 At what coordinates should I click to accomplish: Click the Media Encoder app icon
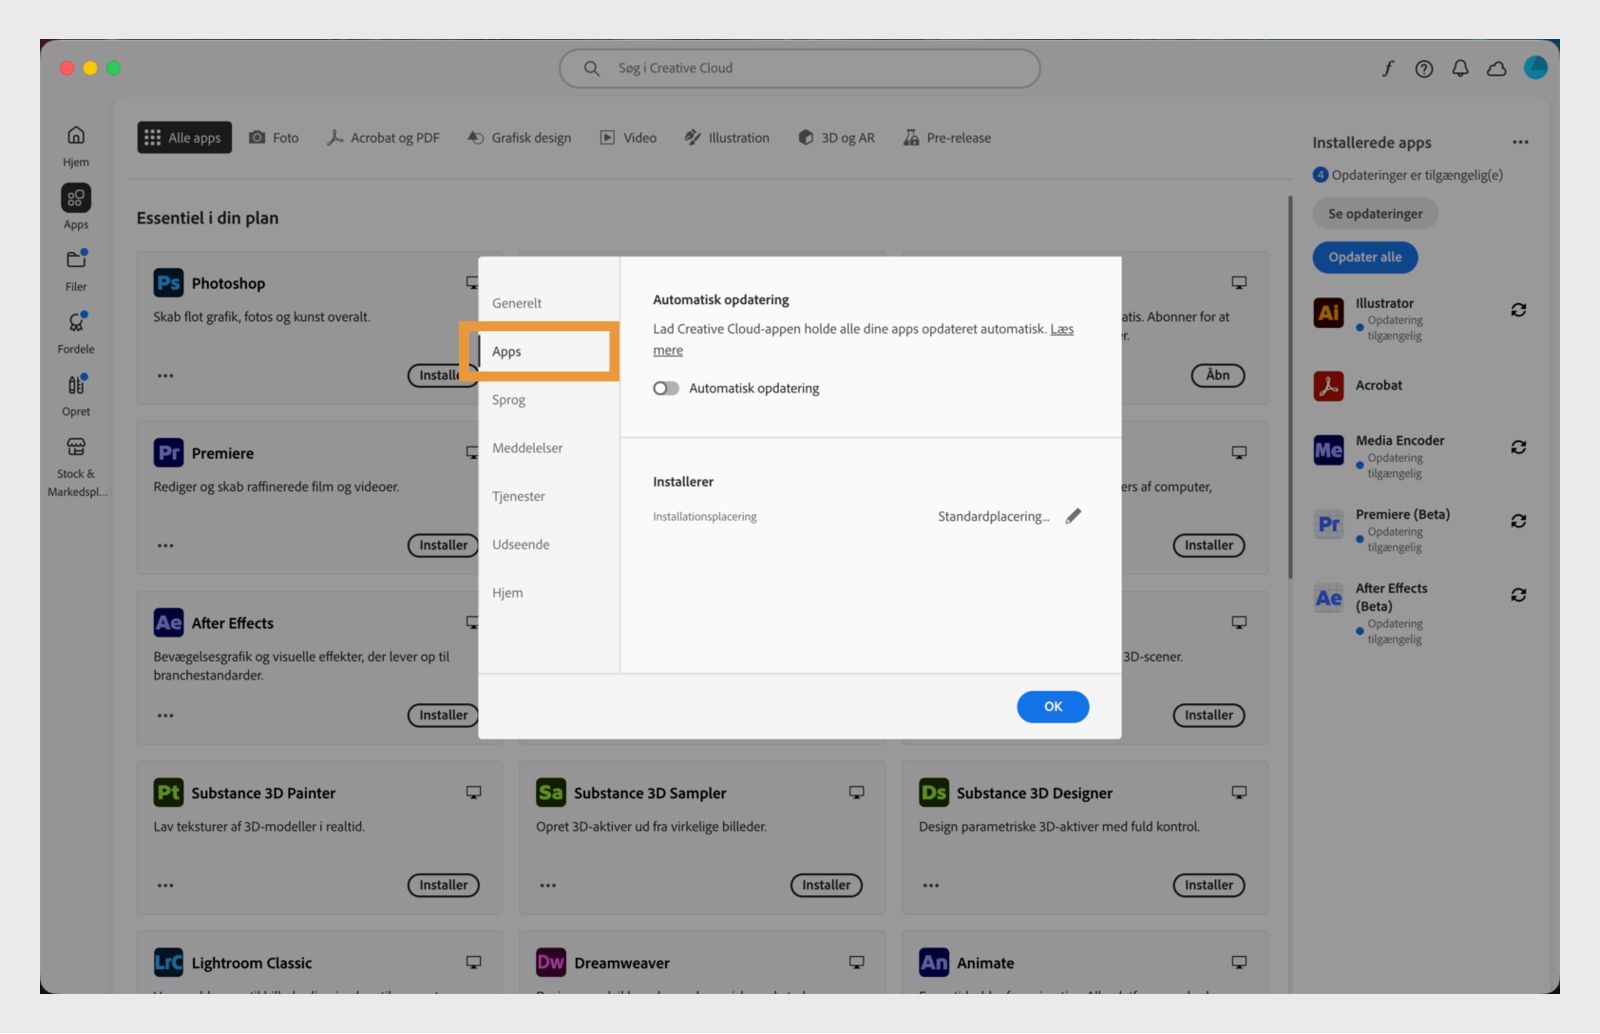(x=1328, y=450)
